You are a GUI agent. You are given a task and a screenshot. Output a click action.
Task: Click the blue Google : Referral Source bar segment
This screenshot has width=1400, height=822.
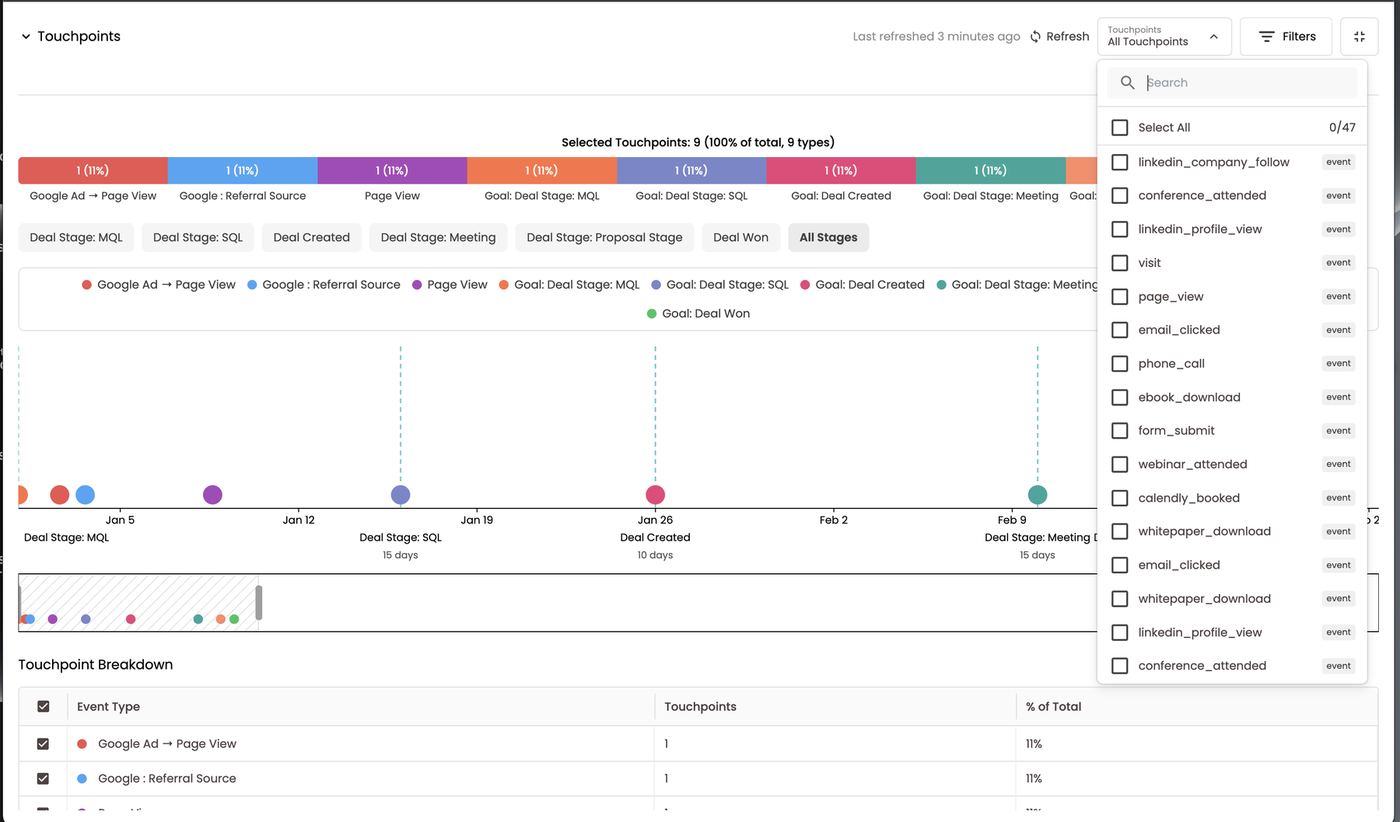coord(242,171)
